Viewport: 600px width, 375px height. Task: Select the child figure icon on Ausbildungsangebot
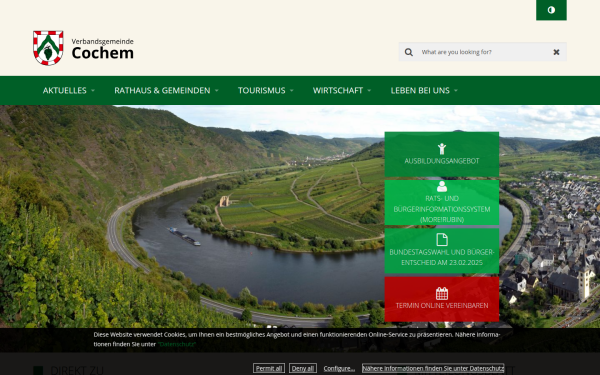[442, 148]
